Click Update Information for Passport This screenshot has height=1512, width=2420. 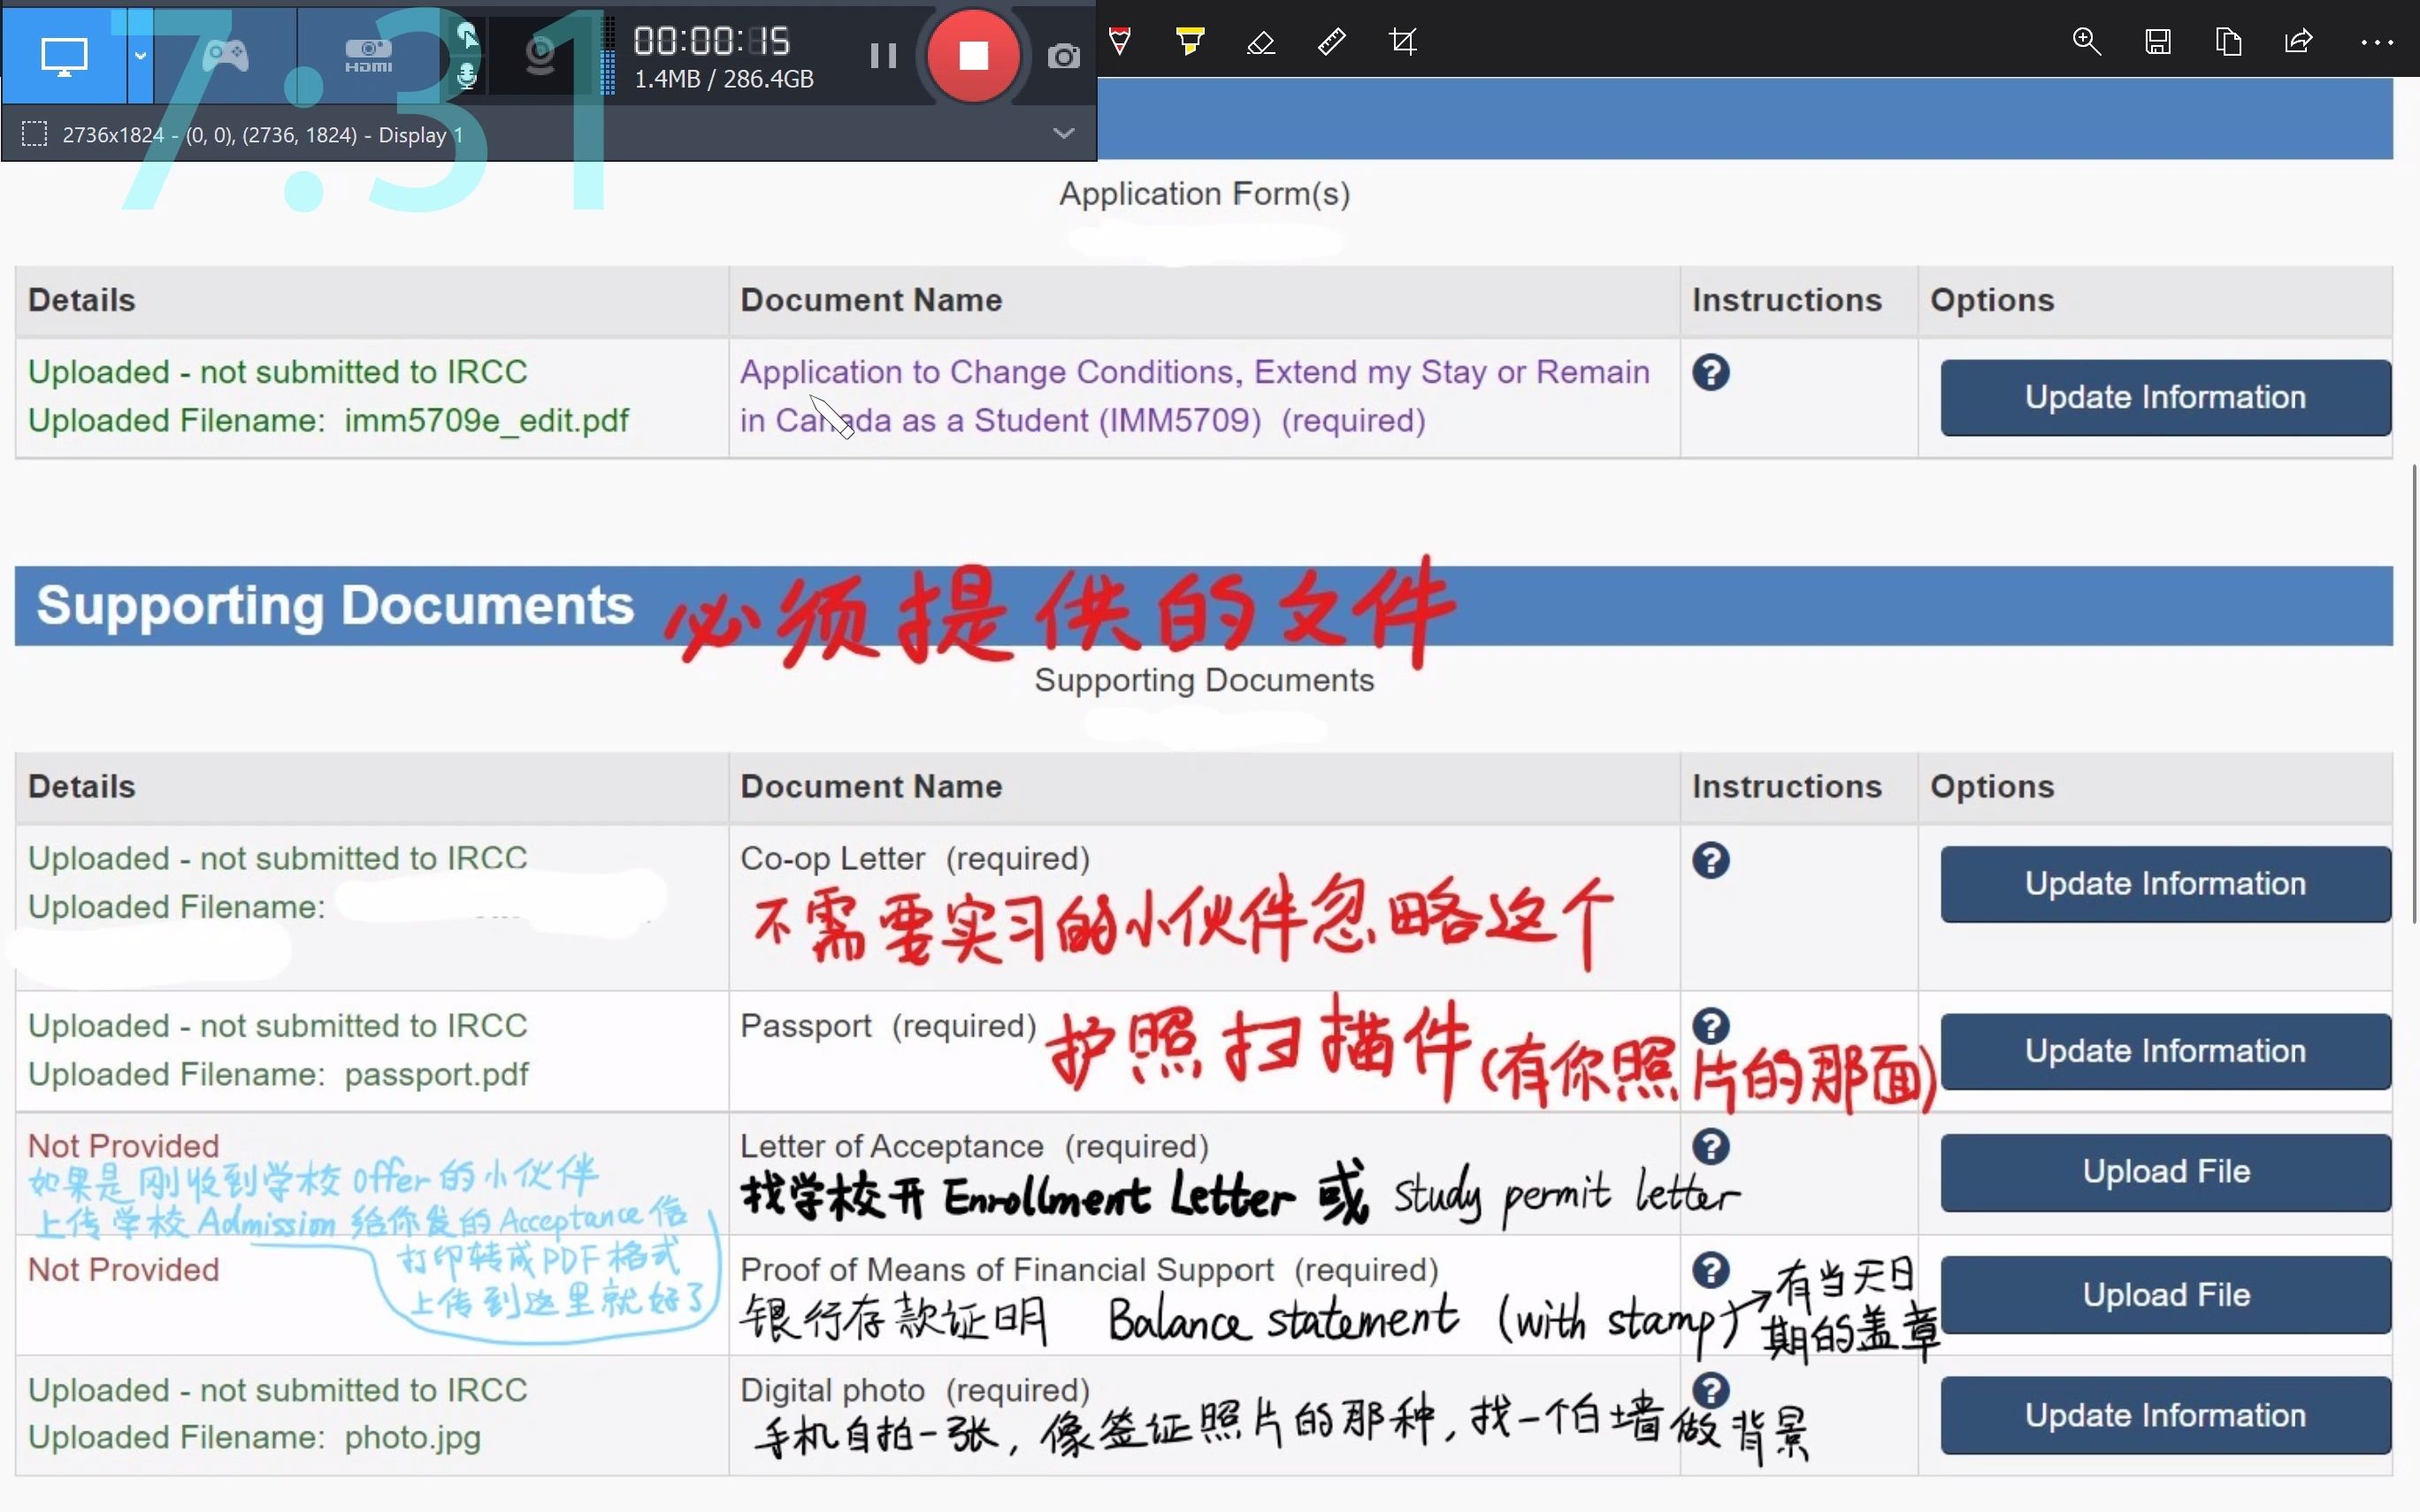[x=2165, y=1051]
